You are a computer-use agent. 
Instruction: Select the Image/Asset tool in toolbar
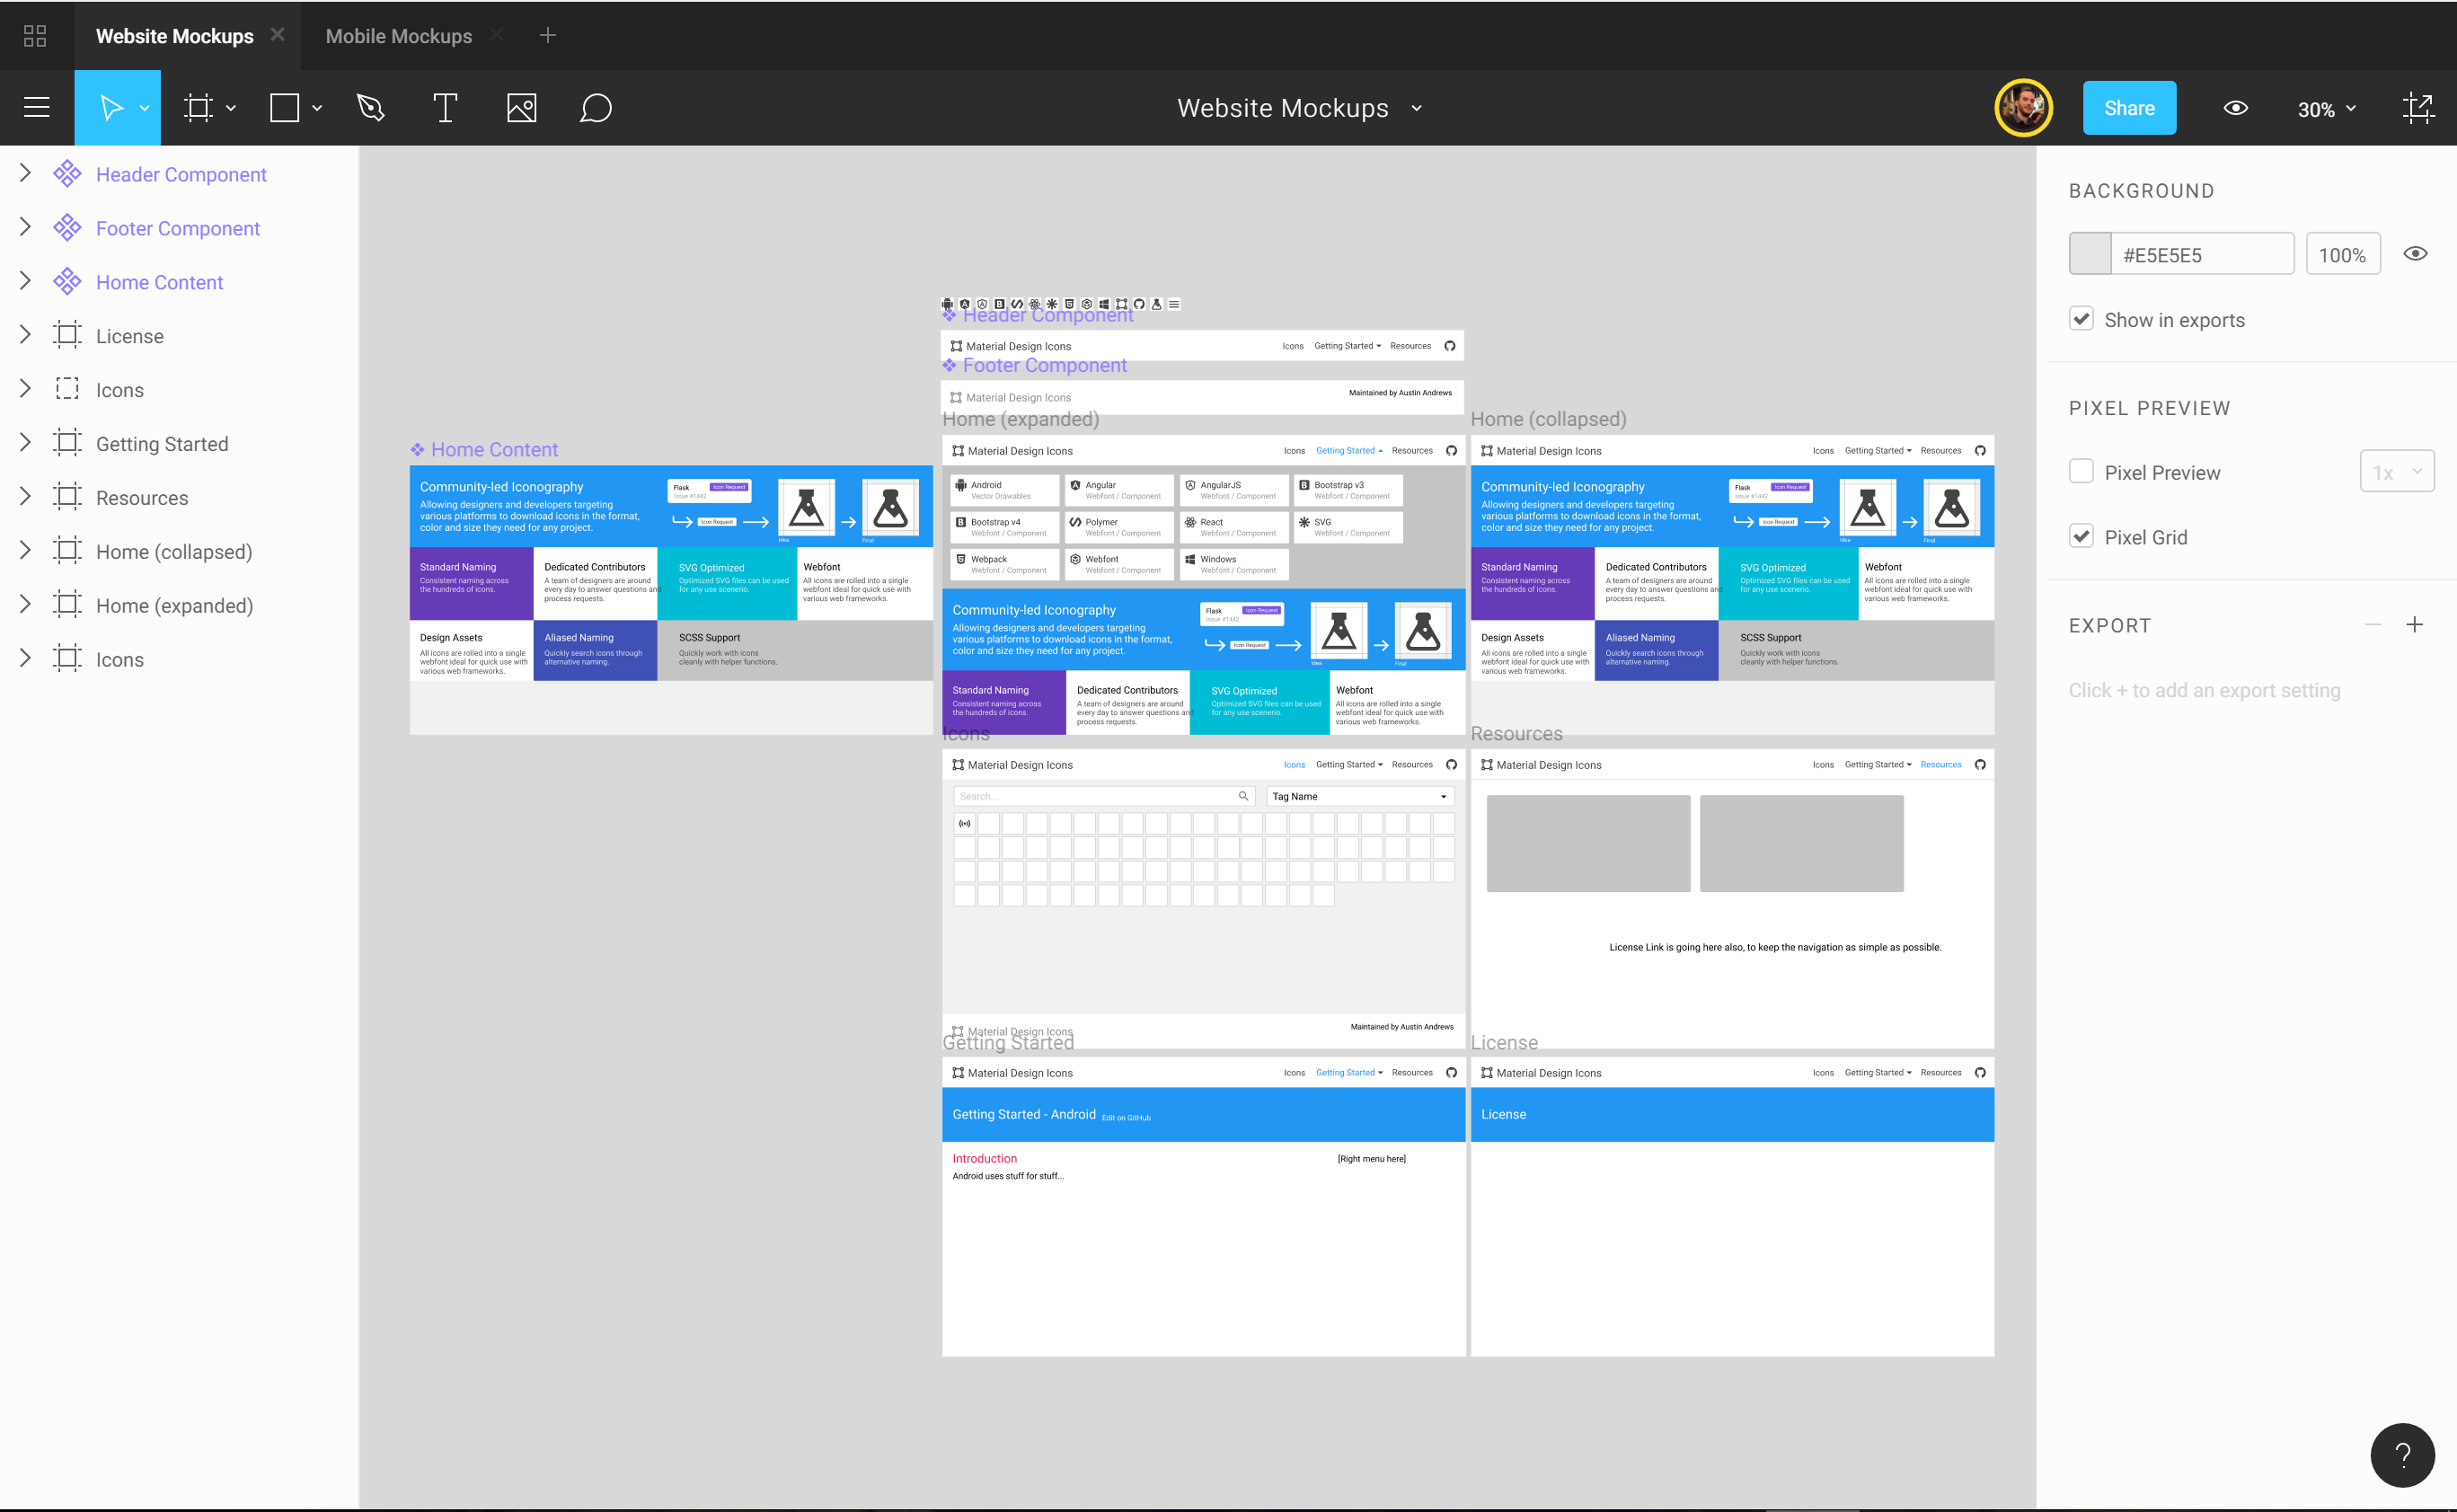click(x=521, y=107)
